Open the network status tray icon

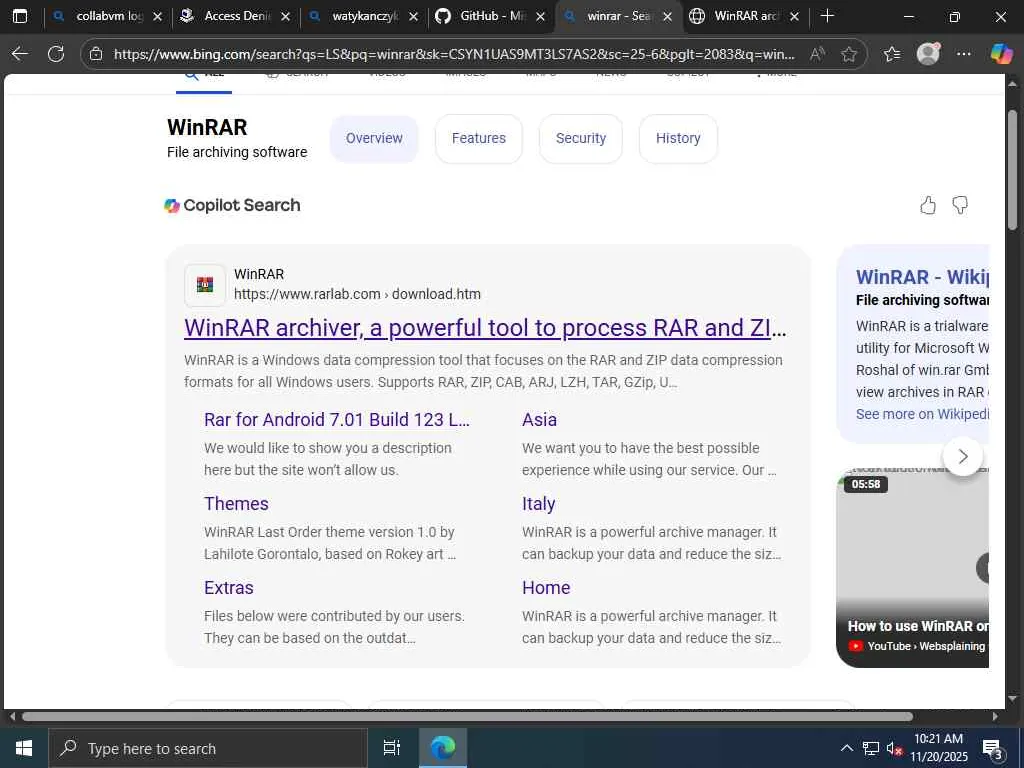(x=871, y=748)
